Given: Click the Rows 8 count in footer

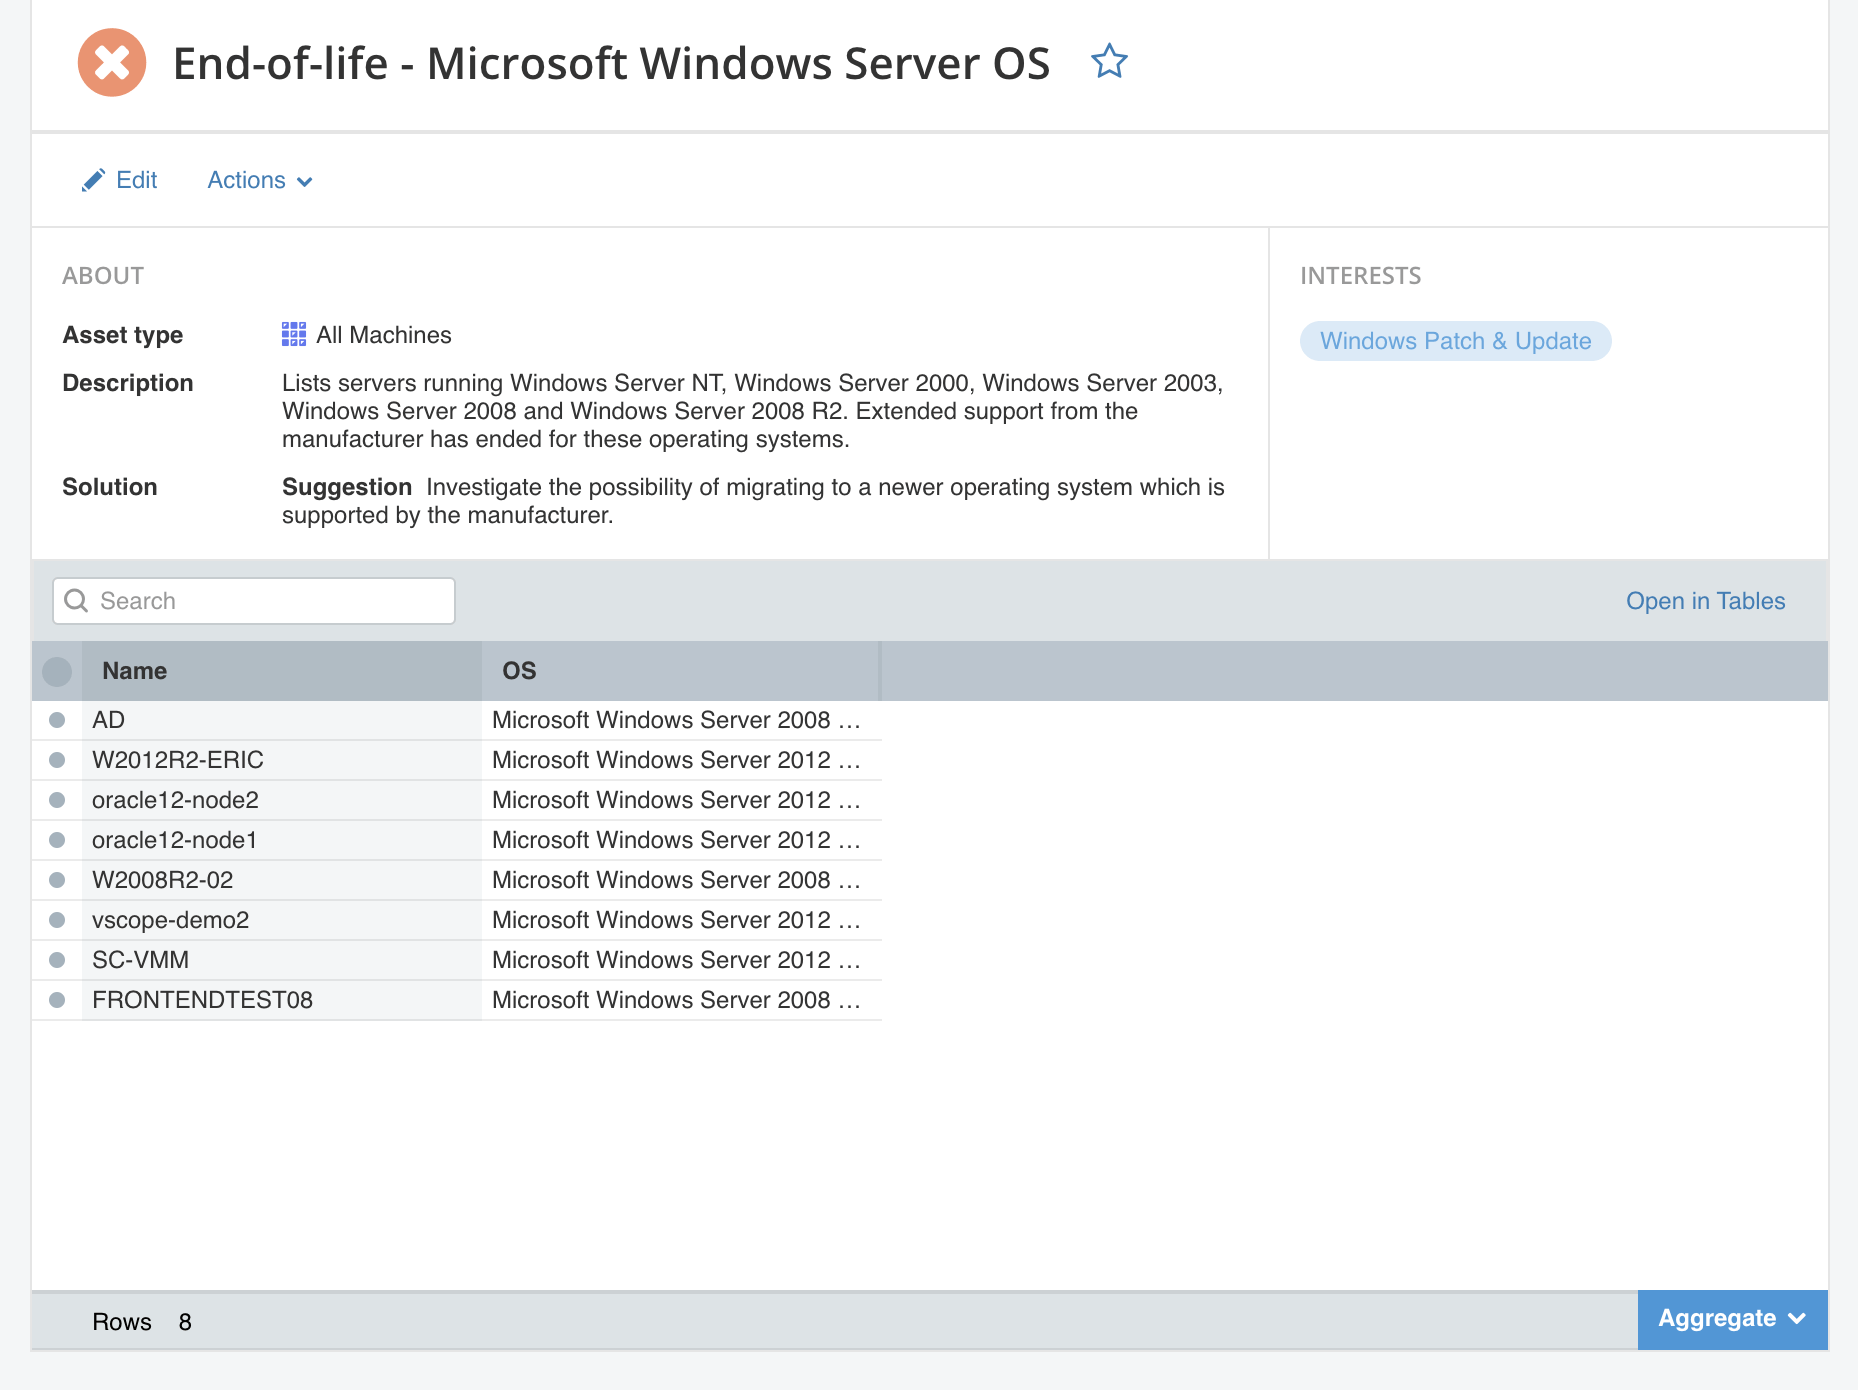Looking at the screenshot, I should [142, 1322].
